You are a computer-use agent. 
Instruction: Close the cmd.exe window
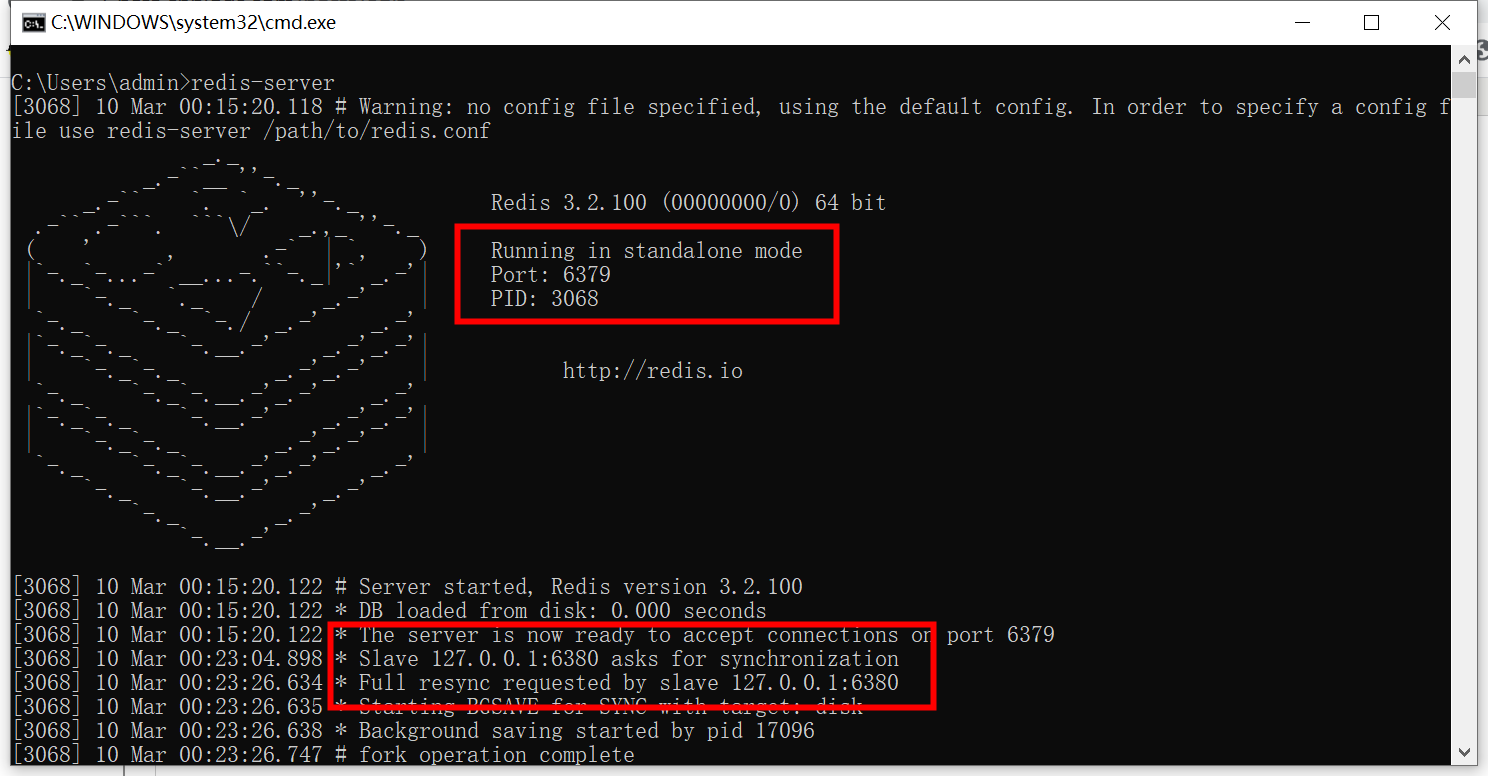[x=1441, y=23]
